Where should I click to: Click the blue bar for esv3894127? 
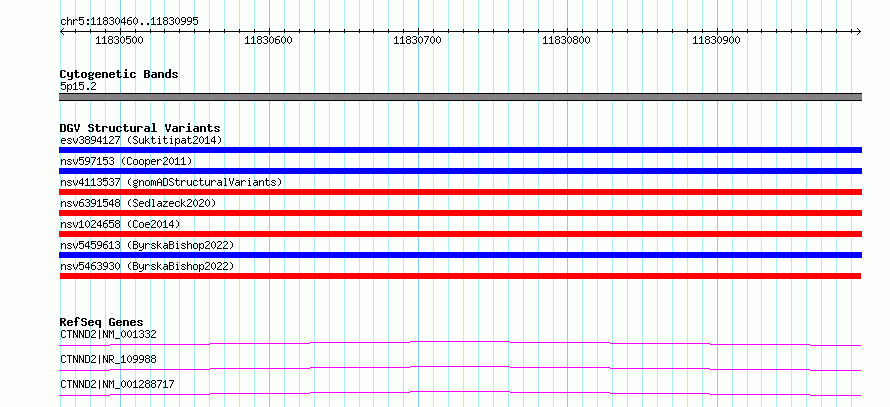point(460,150)
